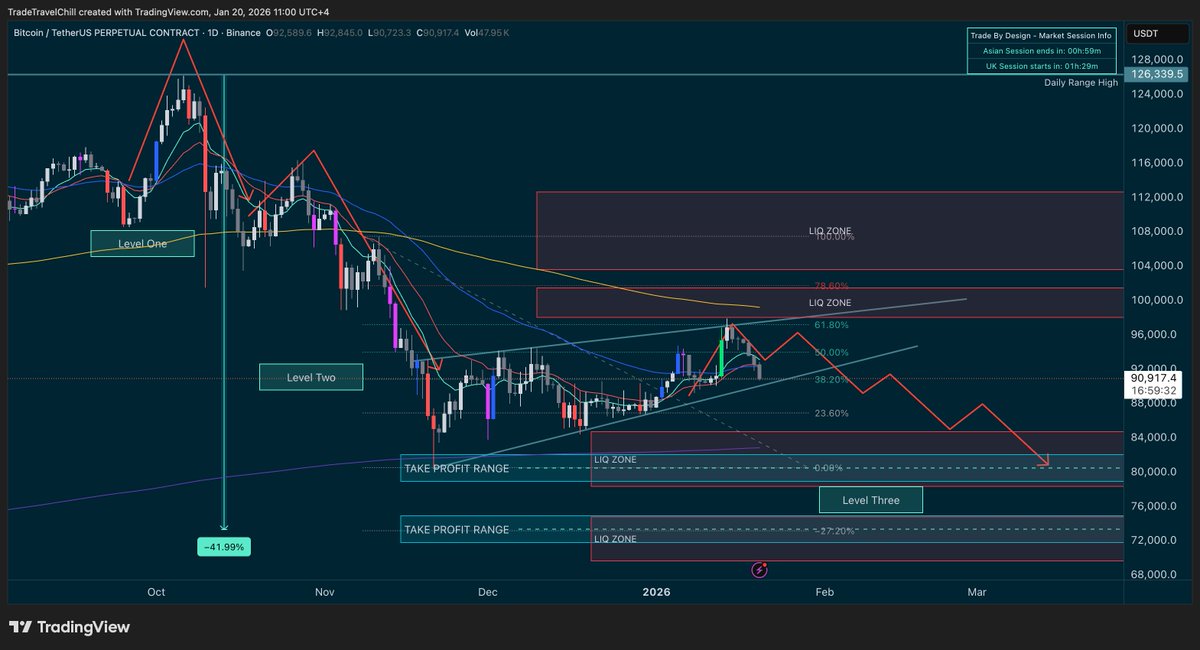The height and width of the screenshot is (650, 1200).
Task: Click the Feb label on the time axis
Action: tap(825, 592)
